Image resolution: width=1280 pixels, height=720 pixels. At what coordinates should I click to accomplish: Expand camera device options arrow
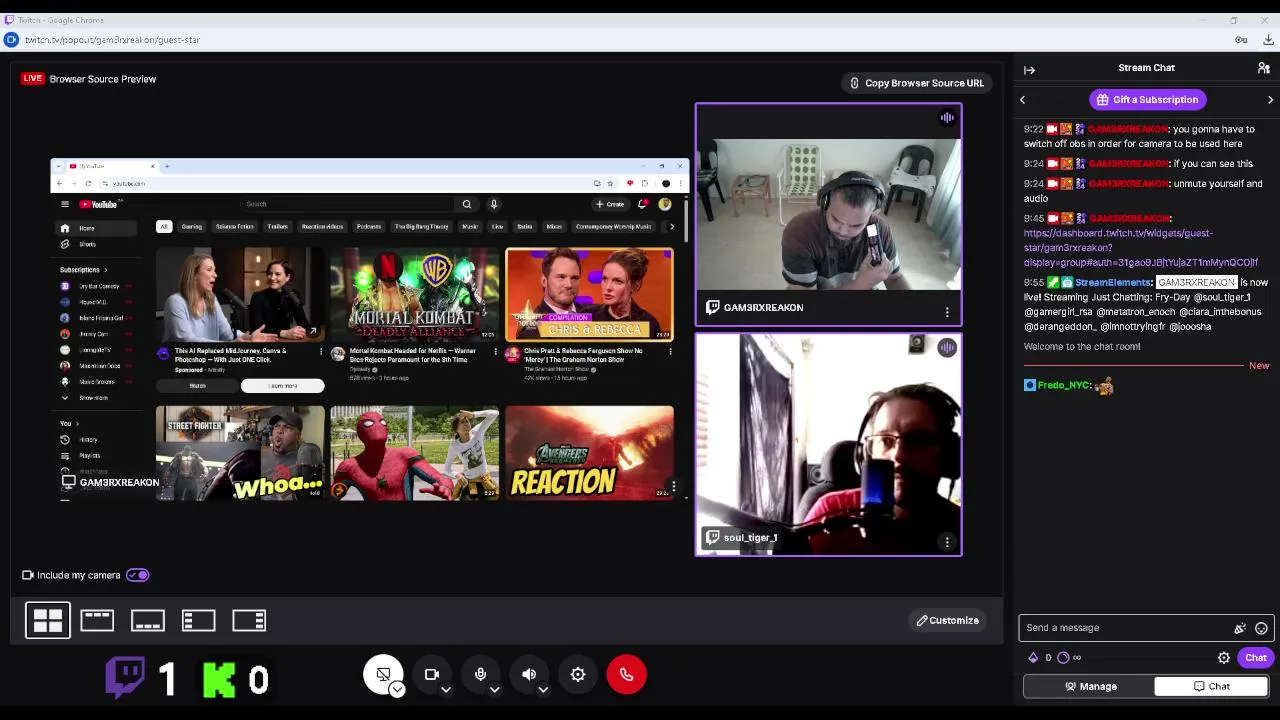(x=446, y=689)
